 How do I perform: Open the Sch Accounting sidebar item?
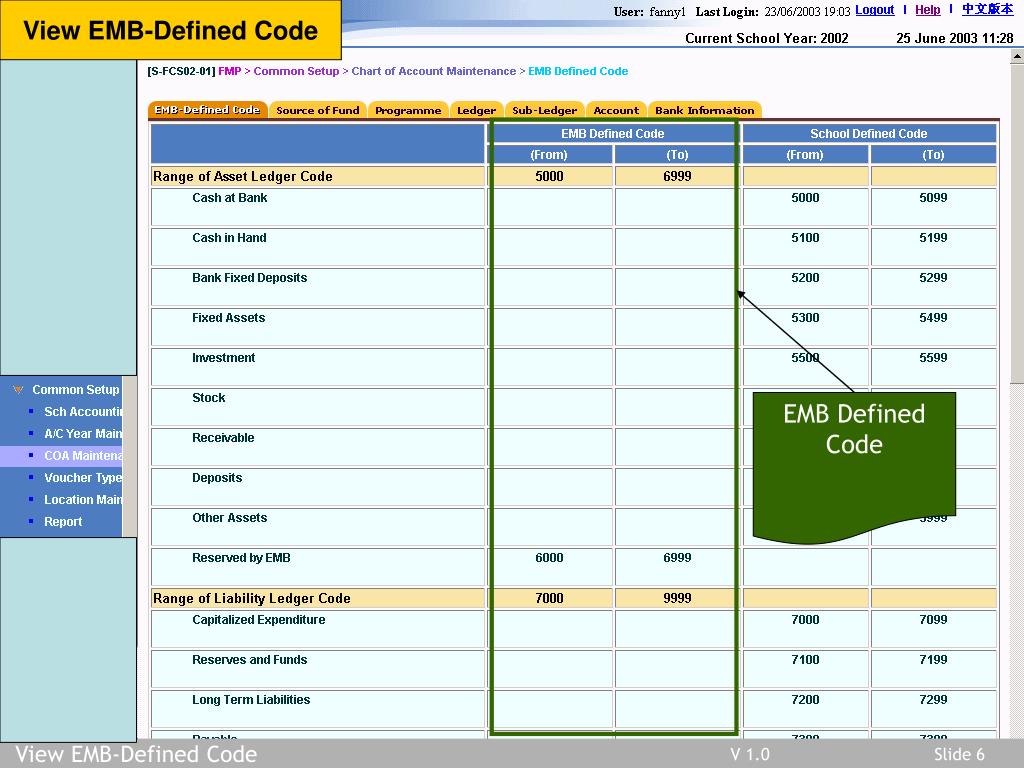coord(82,412)
